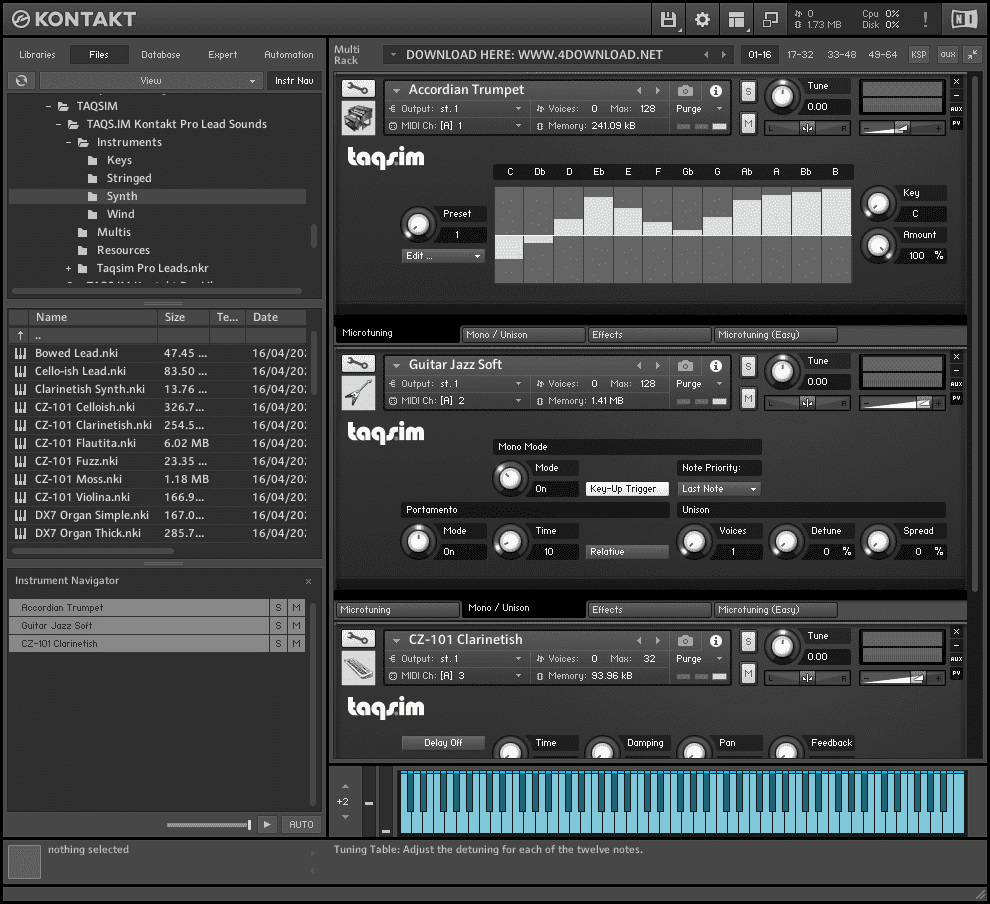Open Accordian Trumpet wrench edit icon
The width and height of the screenshot is (990, 904).
pyautogui.click(x=358, y=88)
